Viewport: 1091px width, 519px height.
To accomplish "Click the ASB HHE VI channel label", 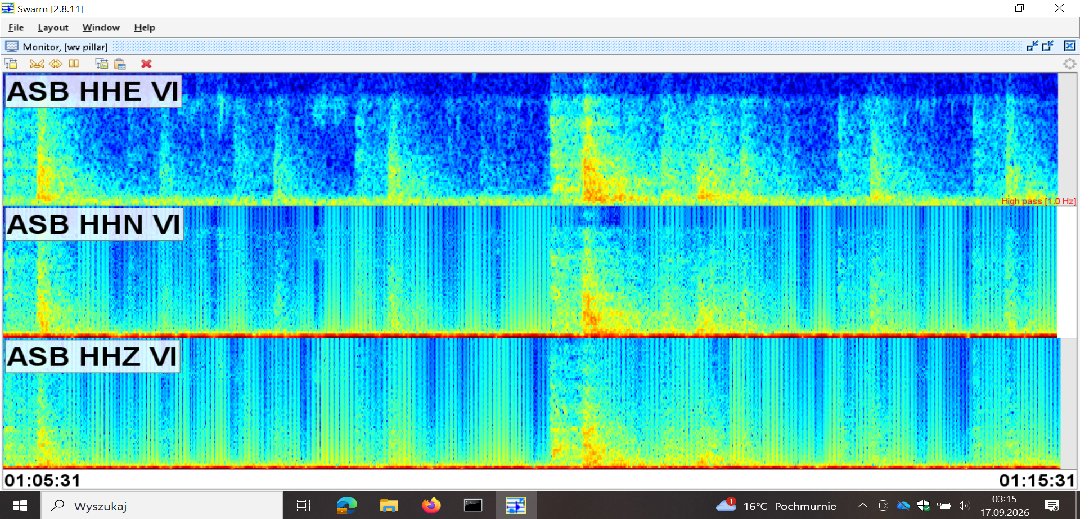I will (93, 92).
